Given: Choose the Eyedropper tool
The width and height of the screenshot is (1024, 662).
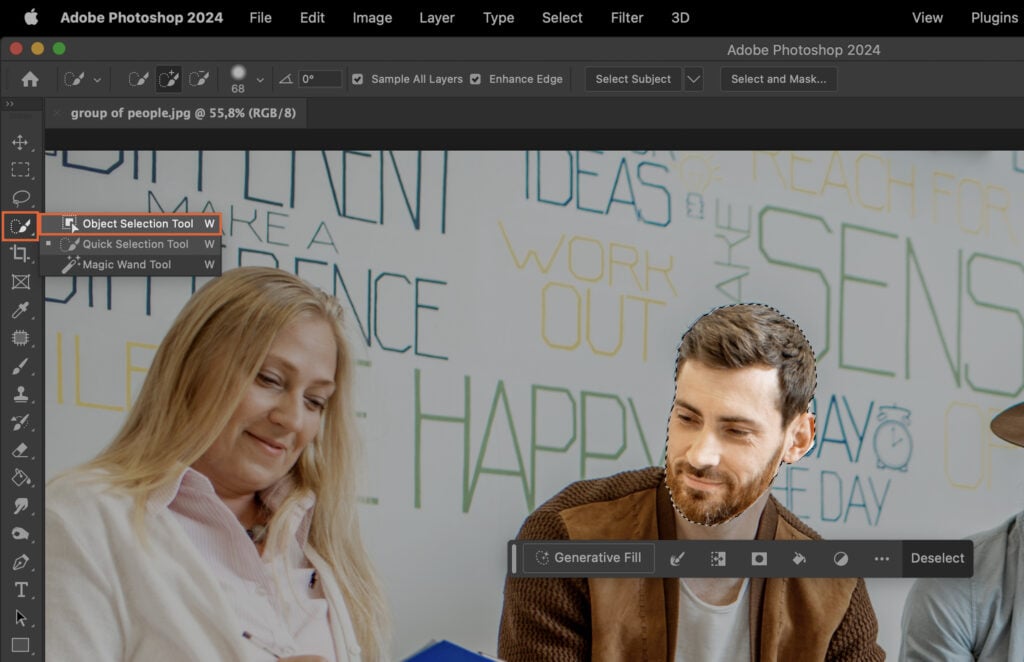Looking at the screenshot, I should point(22,309).
